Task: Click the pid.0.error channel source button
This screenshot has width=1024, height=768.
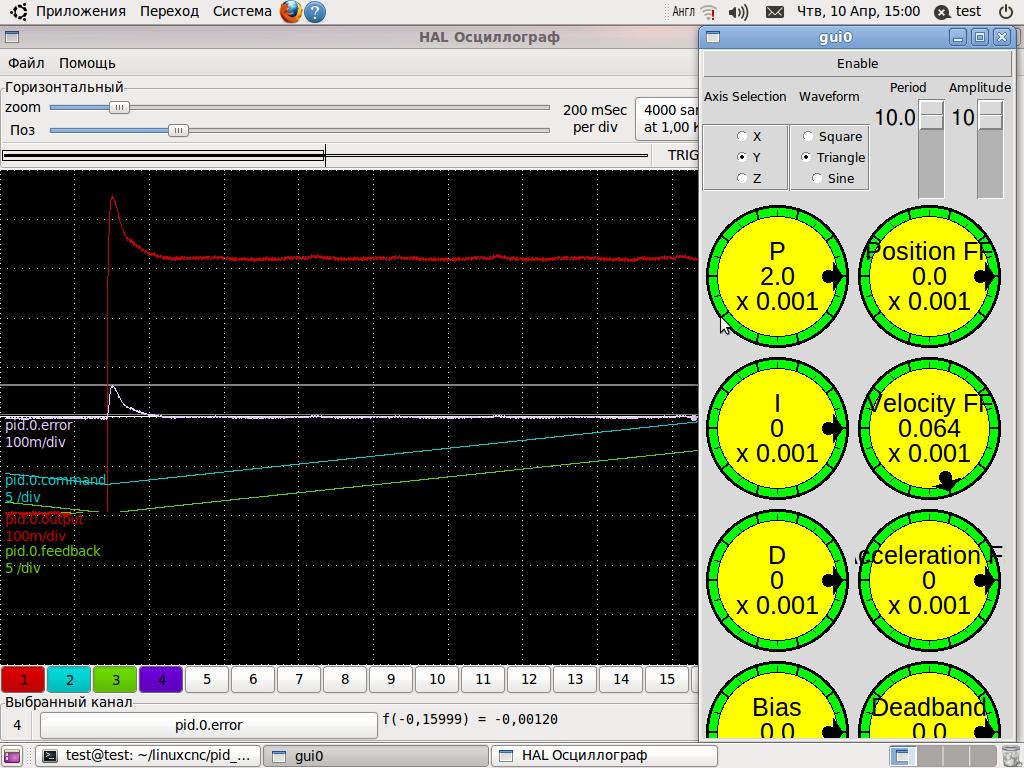Action: coord(208,725)
